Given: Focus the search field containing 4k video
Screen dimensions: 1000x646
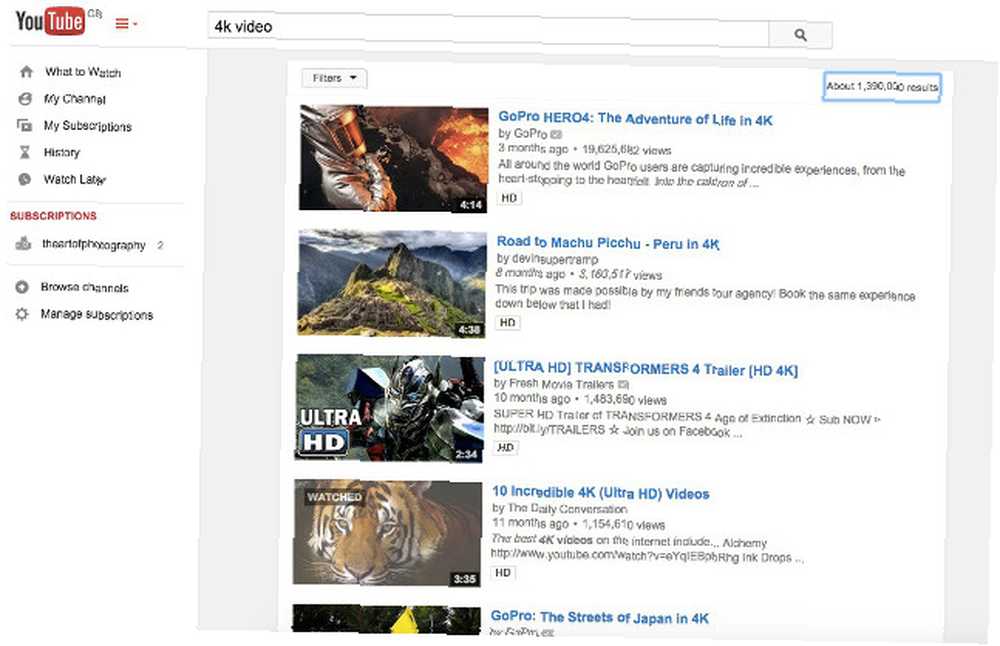Looking at the screenshot, I should (x=488, y=29).
